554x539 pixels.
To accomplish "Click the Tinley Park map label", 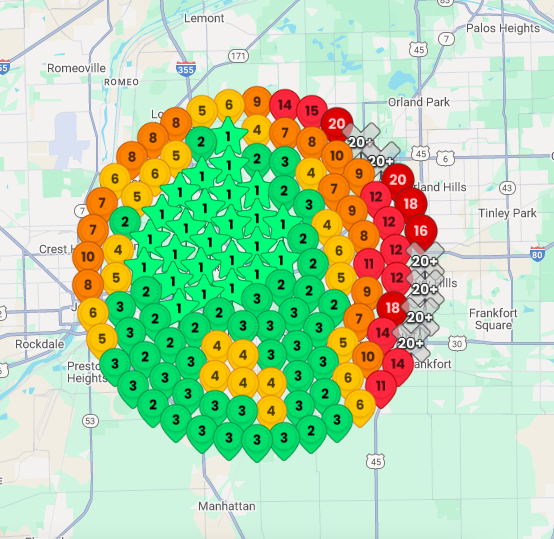I will pos(507,213).
